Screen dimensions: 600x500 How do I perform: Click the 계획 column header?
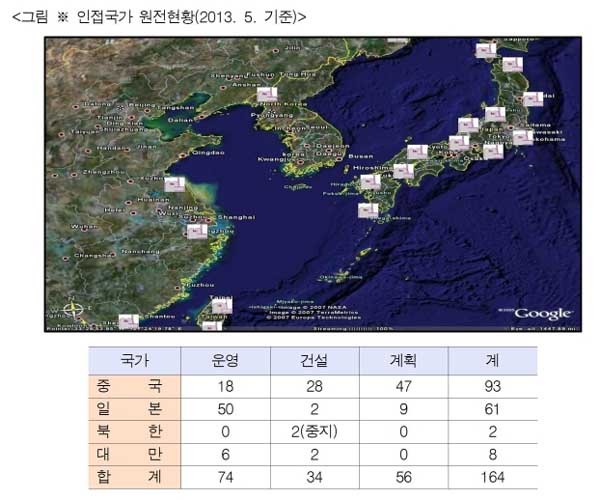click(x=403, y=360)
